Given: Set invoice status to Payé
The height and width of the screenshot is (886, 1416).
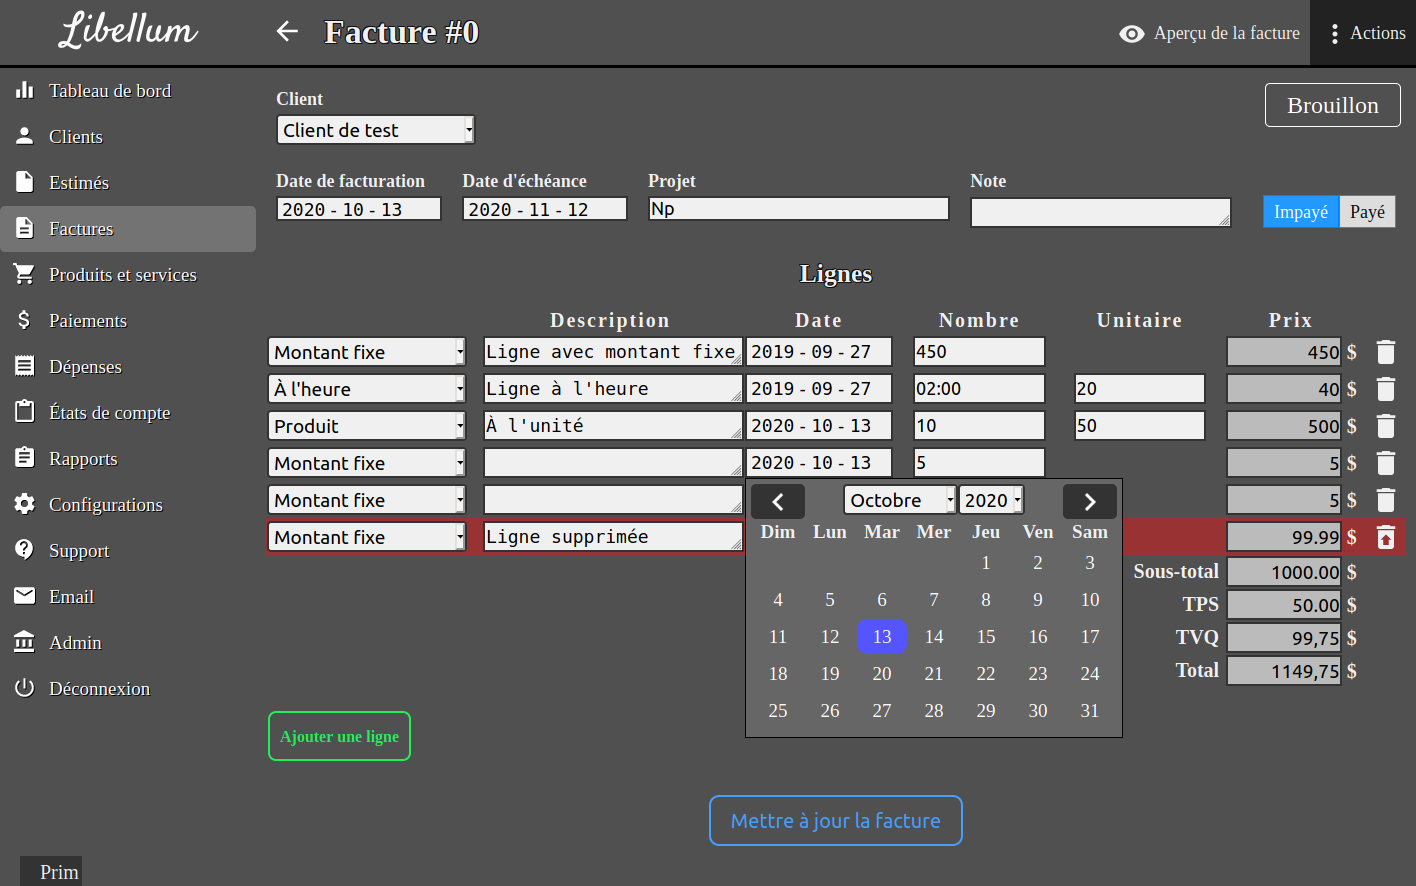Looking at the screenshot, I should (1366, 212).
